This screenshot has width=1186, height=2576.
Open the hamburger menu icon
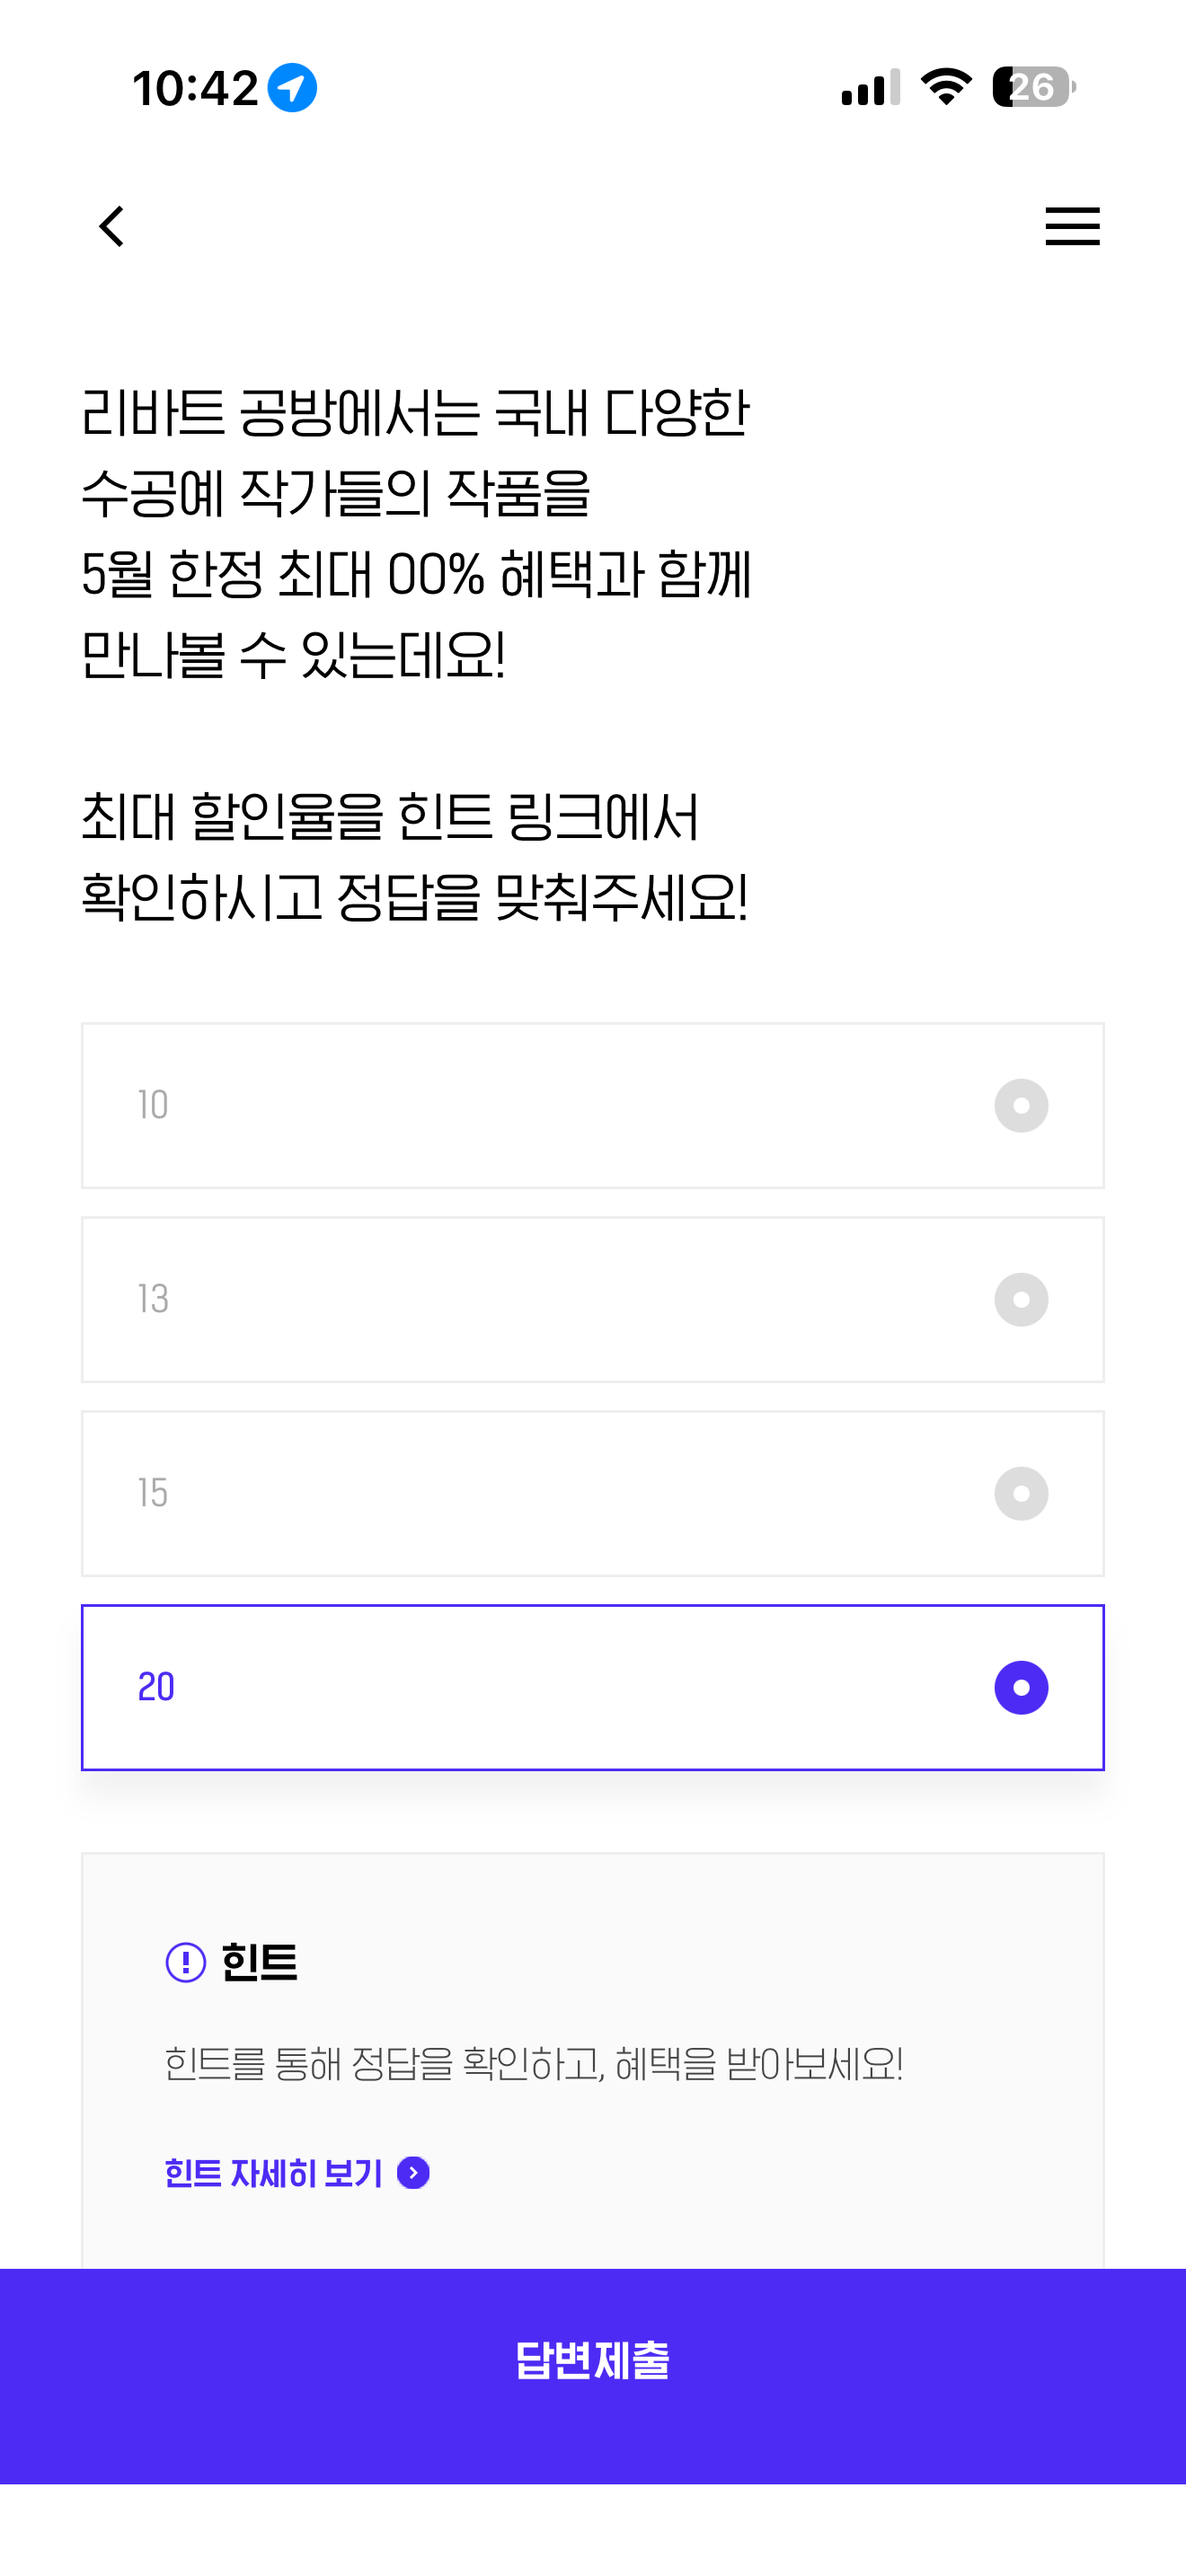[1072, 226]
